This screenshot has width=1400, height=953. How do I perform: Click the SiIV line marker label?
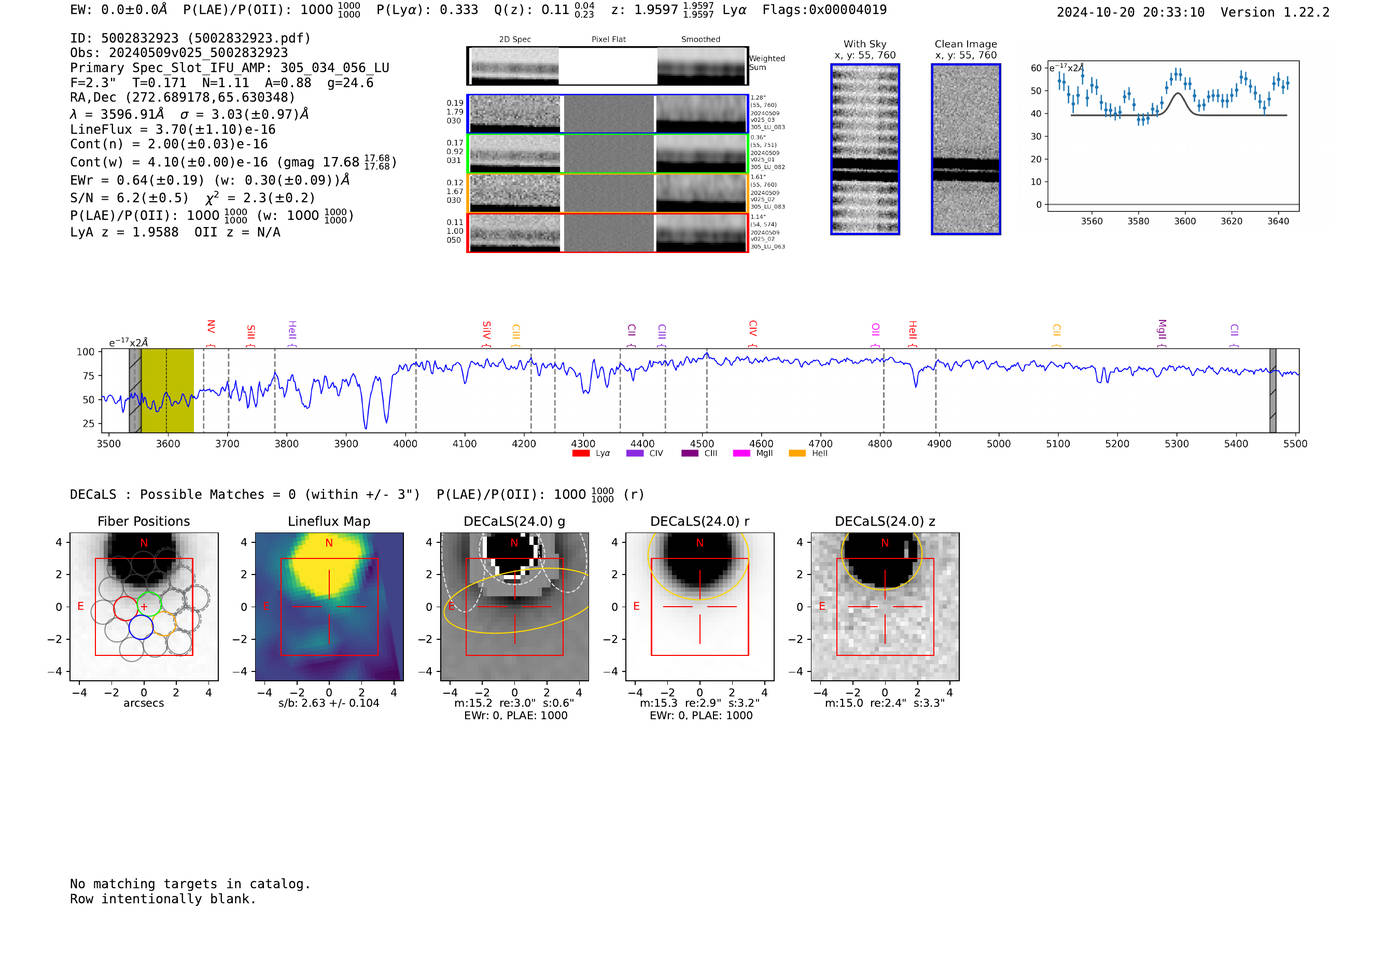(x=487, y=329)
